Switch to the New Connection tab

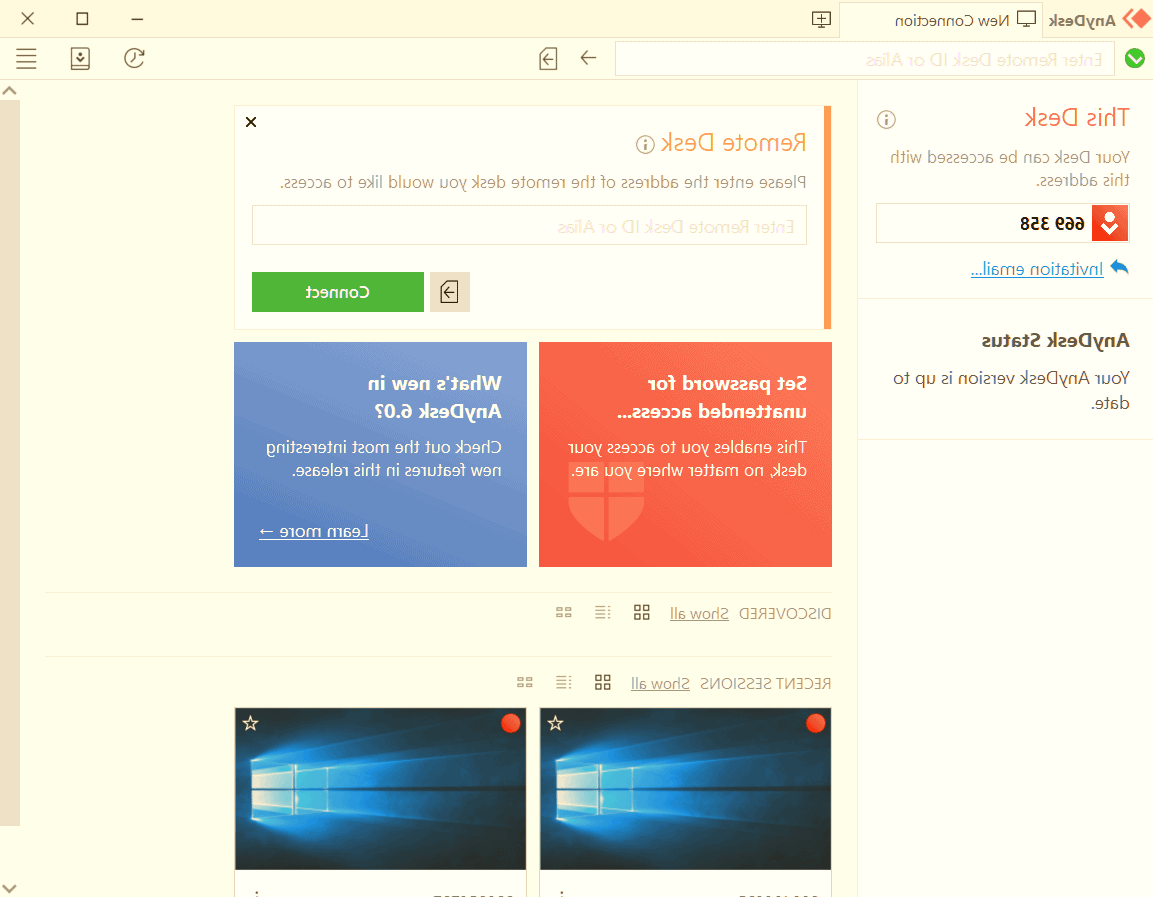click(x=940, y=18)
